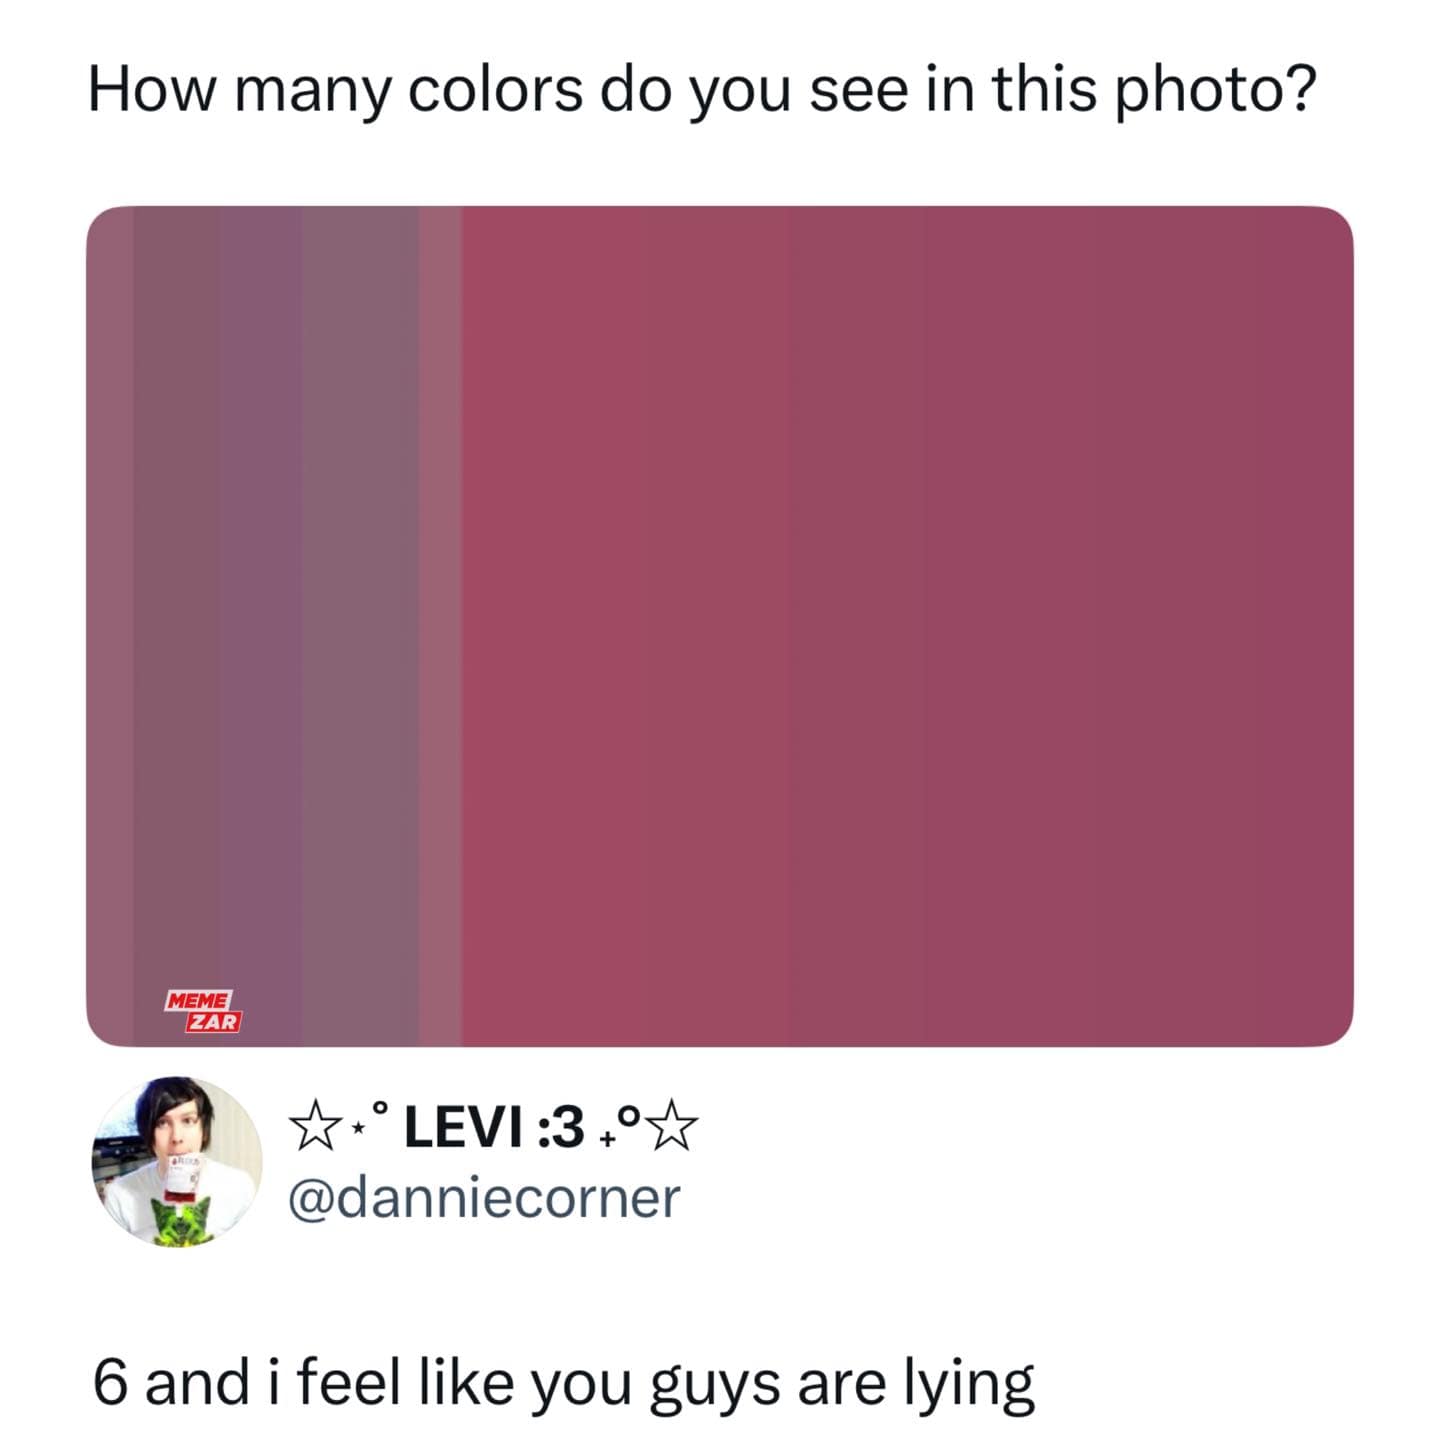
Task: Click the red "ZAR" label in the watermark
Action: tap(215, 1022)
